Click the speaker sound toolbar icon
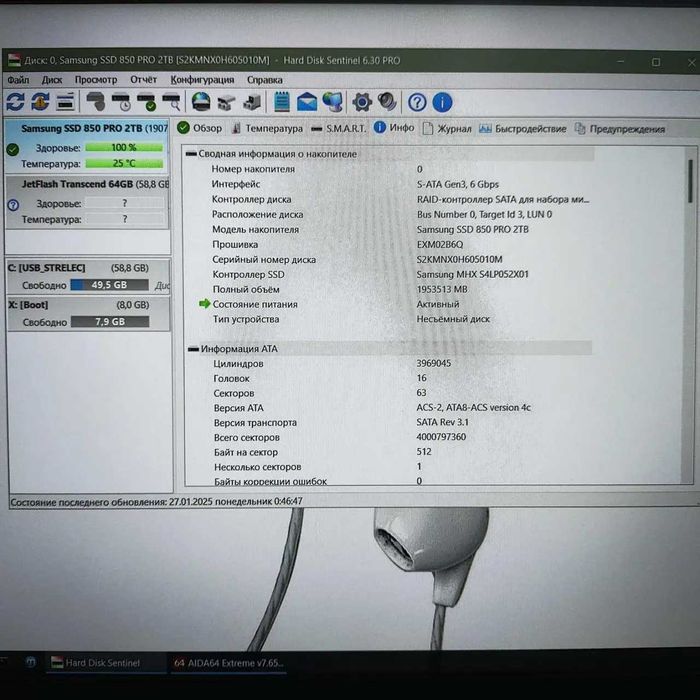 tap(387, 102)
